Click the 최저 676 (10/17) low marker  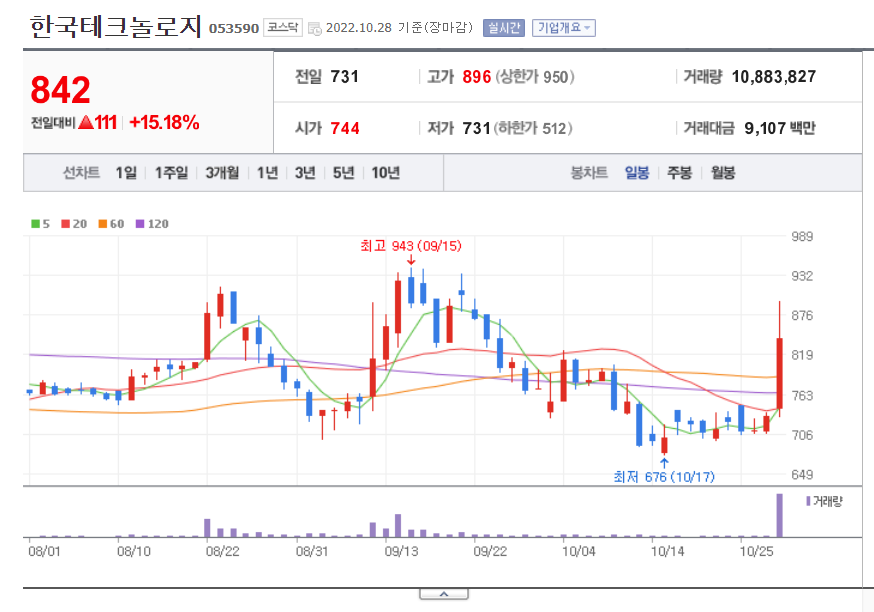[664, 477]
